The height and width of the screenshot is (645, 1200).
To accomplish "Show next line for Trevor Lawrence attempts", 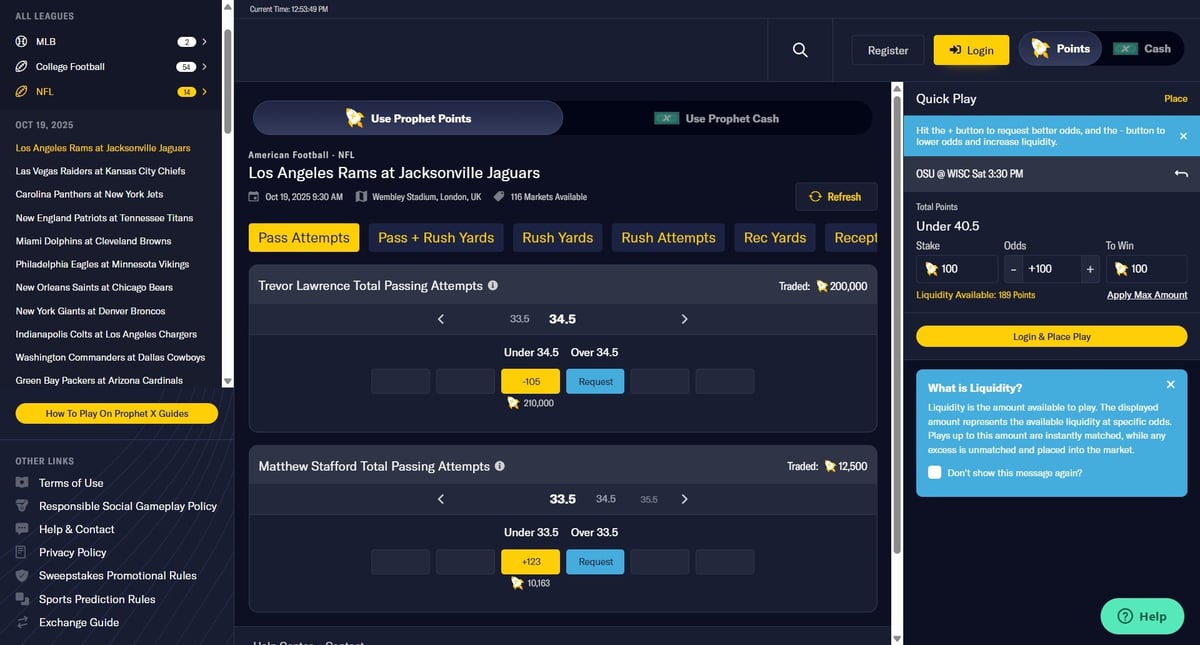I will [x=684, y=319].
